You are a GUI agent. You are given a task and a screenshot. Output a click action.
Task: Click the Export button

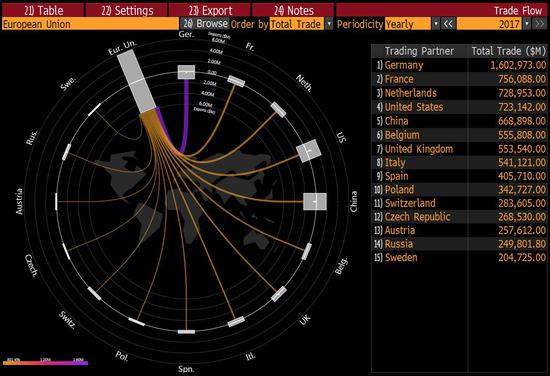[210, 10]
